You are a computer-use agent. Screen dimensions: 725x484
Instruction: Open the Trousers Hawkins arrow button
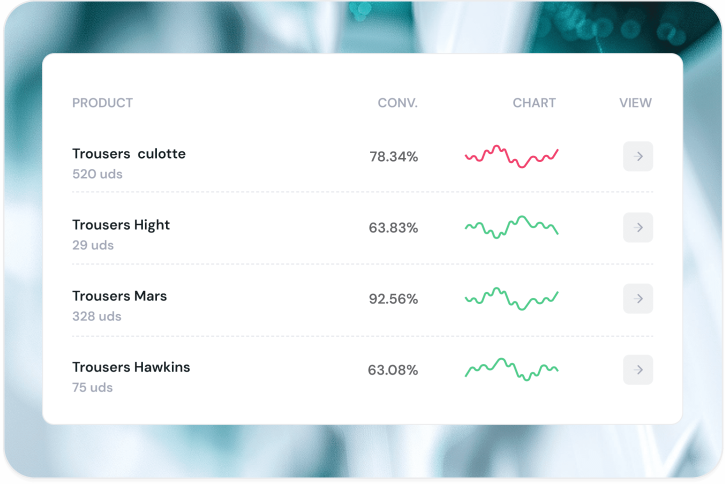click(x=638, y=370)
